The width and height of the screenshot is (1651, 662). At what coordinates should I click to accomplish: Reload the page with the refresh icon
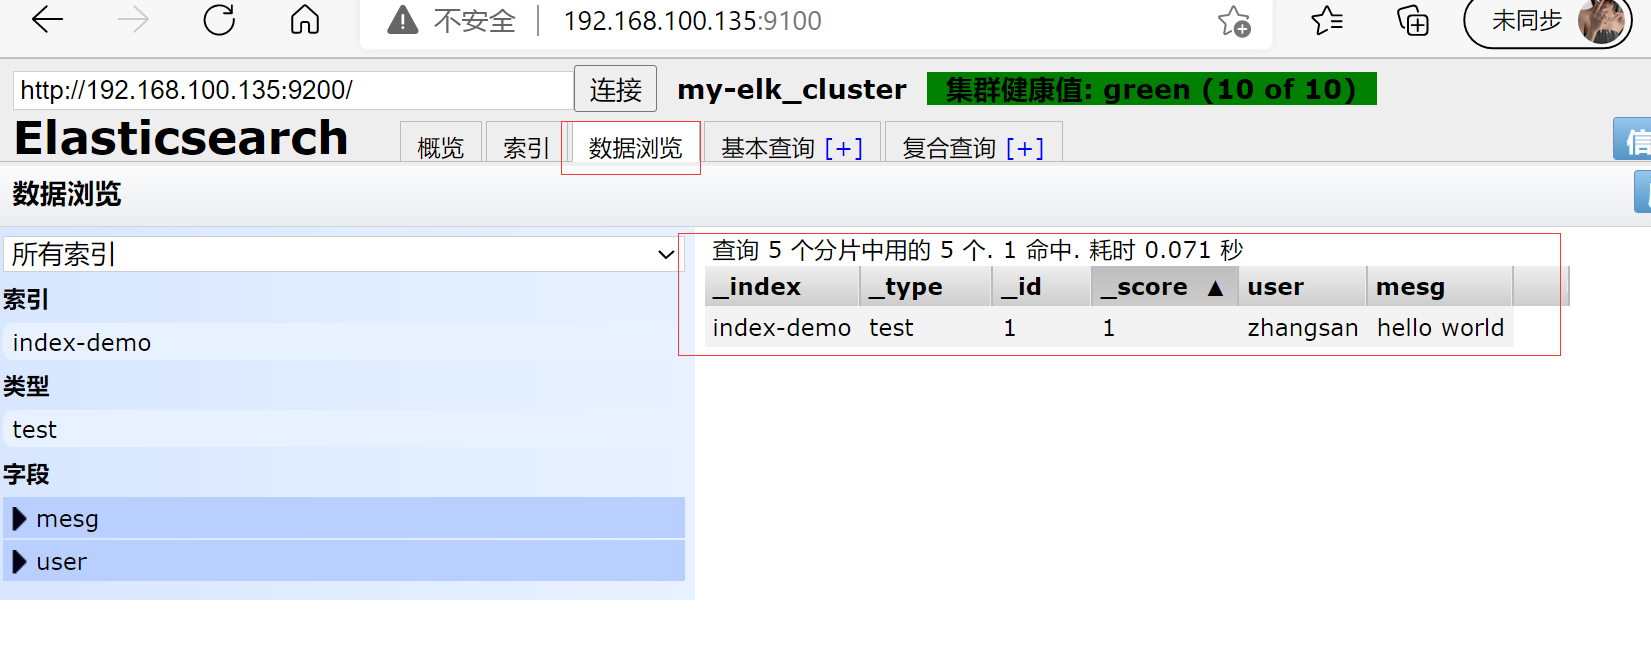(x=219, y=20)
